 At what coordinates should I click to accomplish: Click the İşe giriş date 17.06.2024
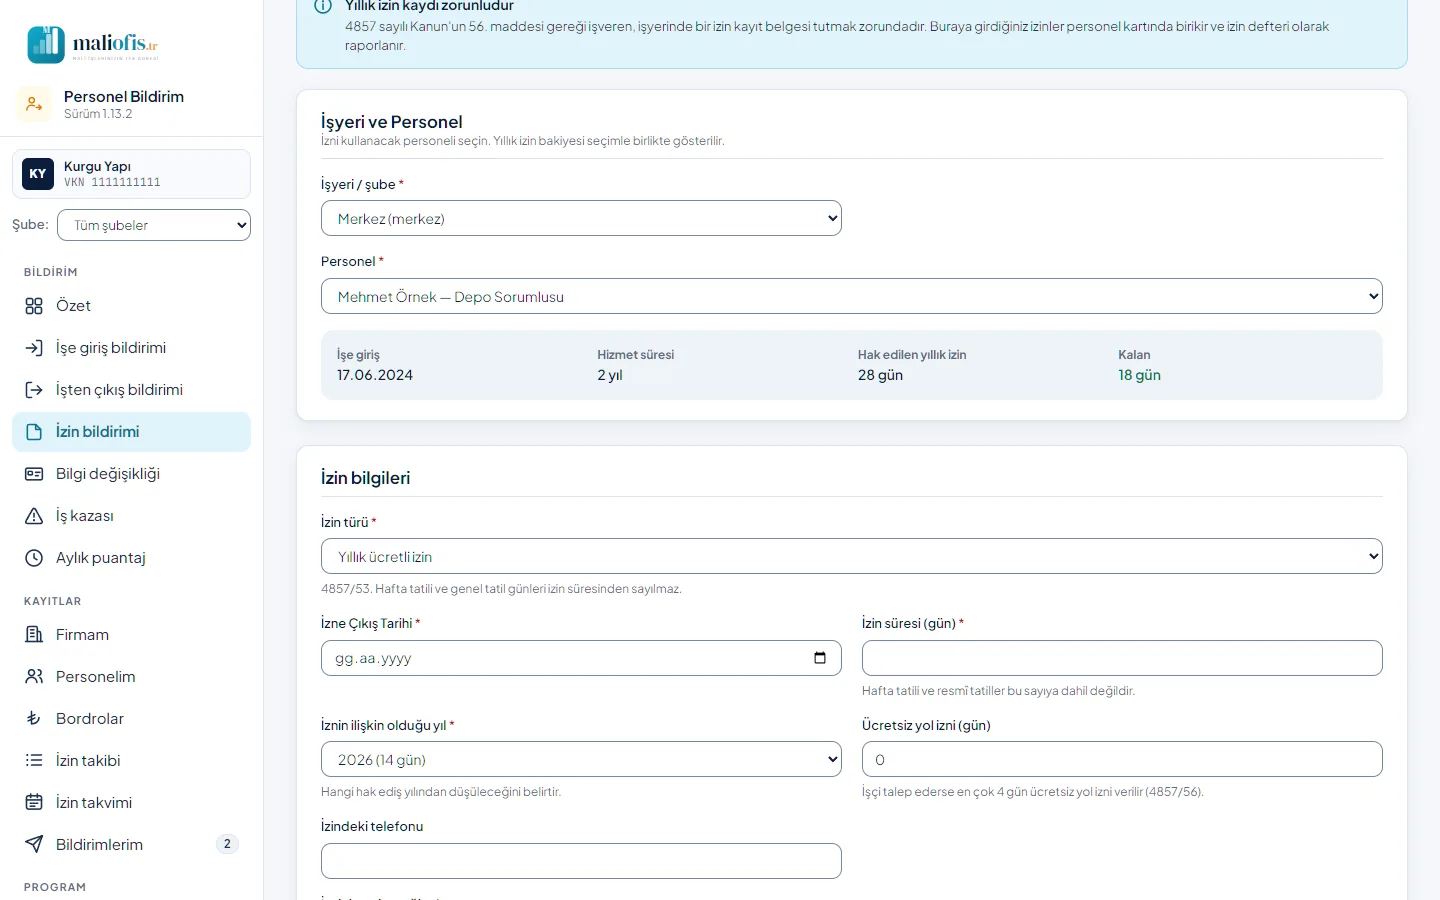pos(375,375)
